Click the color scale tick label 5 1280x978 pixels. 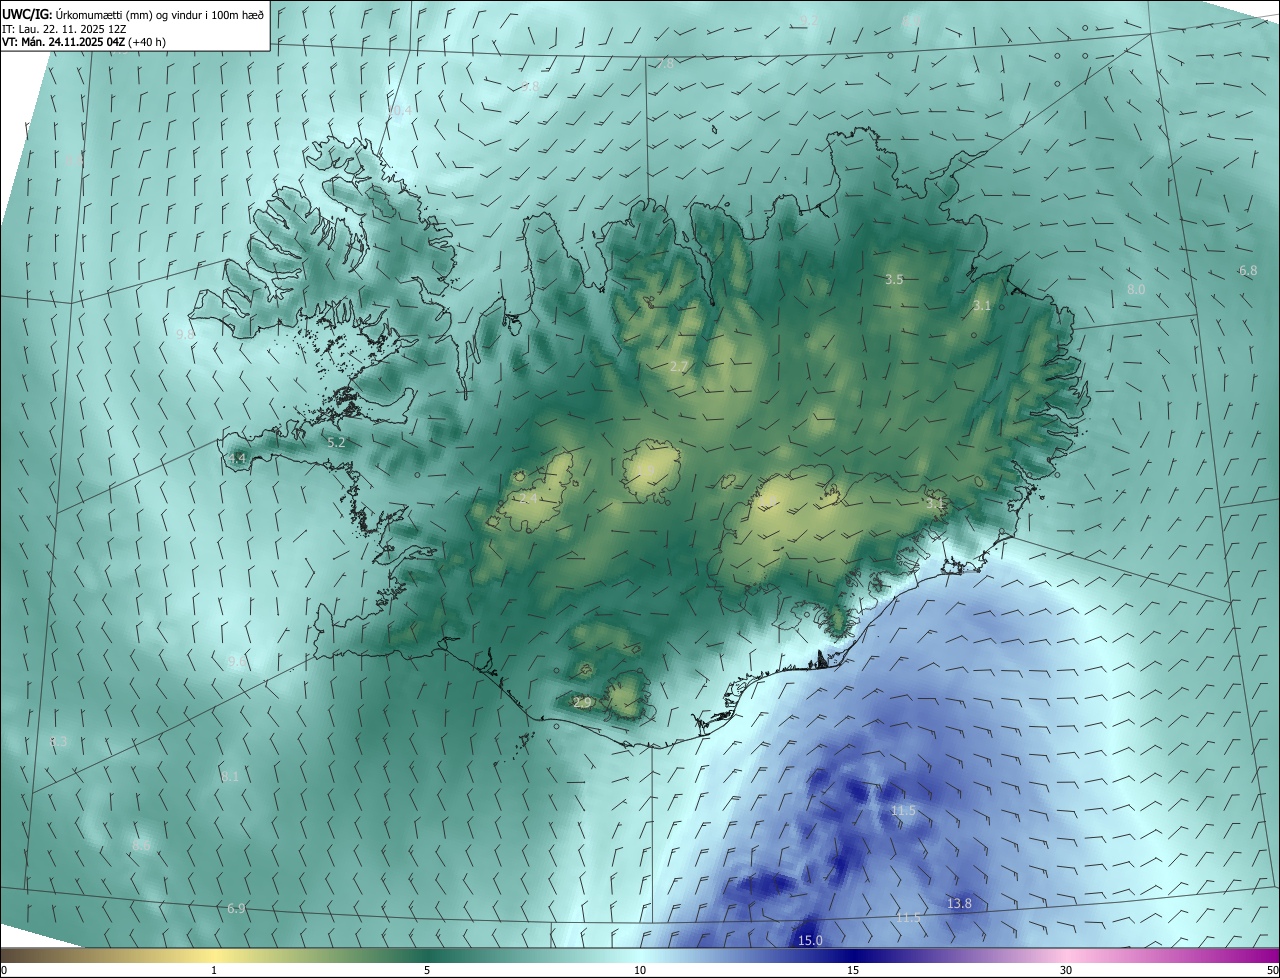pyautogui.click(x=427, y=970)
